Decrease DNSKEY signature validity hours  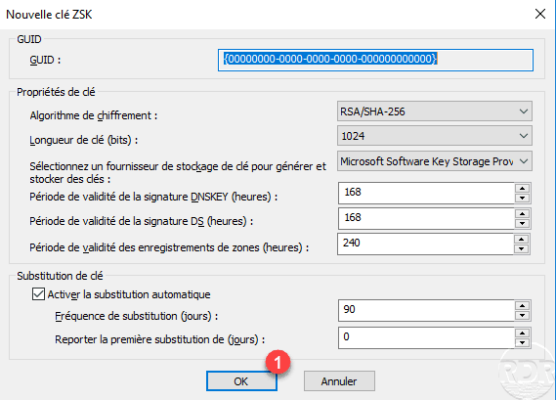522,198
